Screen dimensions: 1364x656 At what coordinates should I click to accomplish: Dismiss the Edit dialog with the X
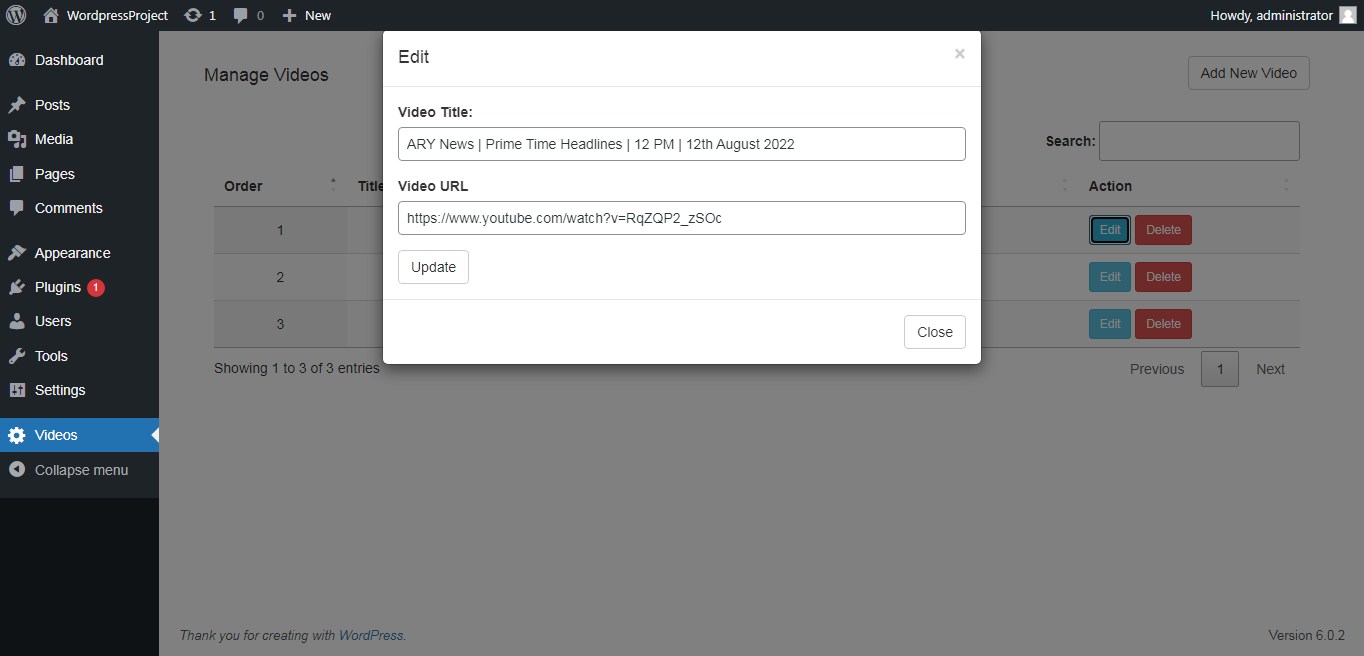pyautogui.click(x=959, y=54)
